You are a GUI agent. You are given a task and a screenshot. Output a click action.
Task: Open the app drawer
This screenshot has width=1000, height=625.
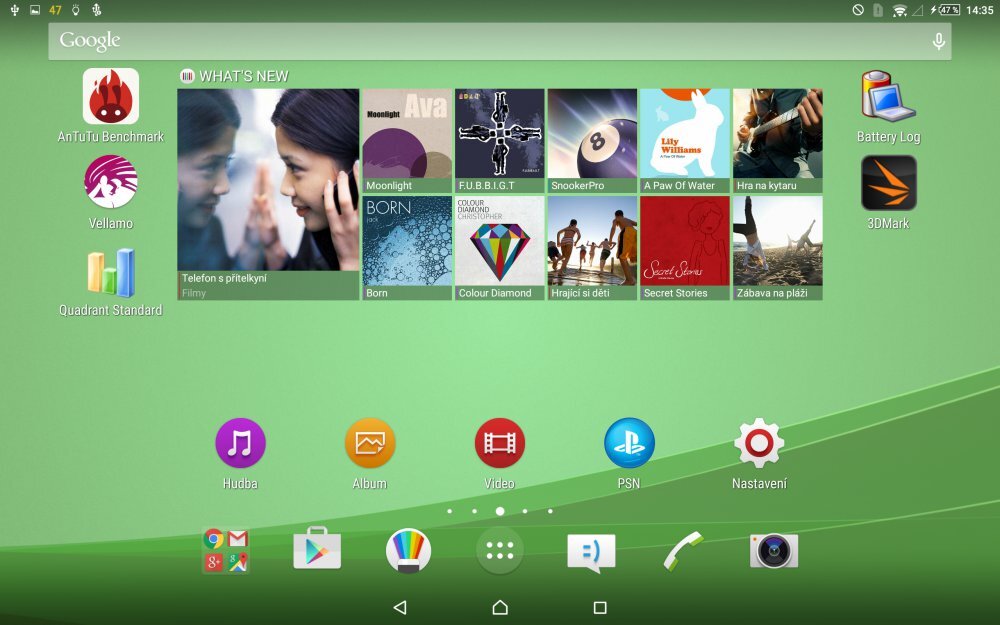tap(499, 549)
